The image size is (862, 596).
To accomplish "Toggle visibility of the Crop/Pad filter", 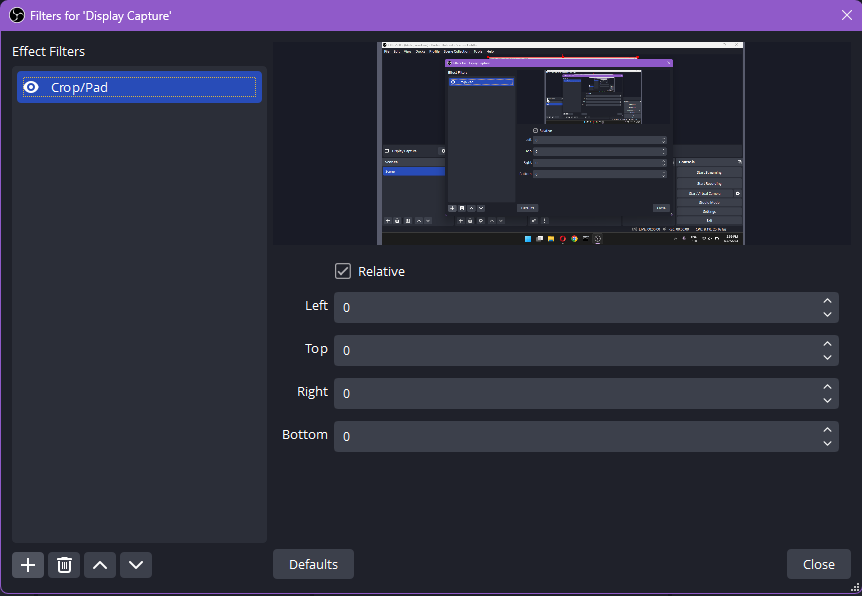I will click(x=31, y=87).
